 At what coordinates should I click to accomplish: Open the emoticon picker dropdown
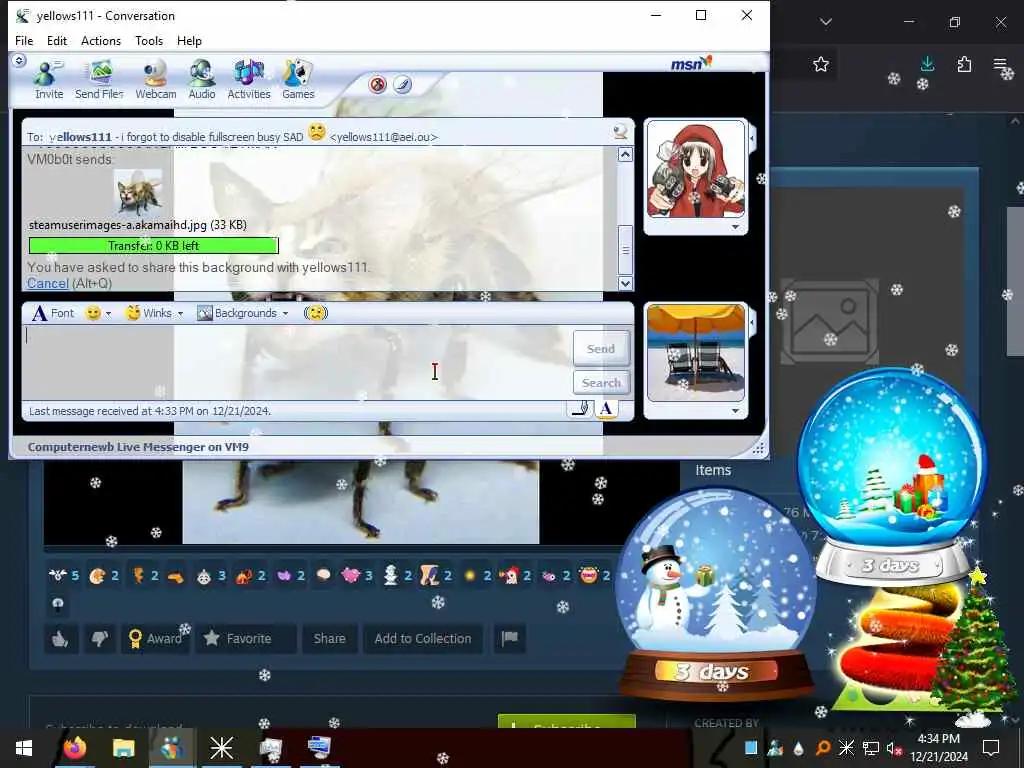click(x=99, y=313)
